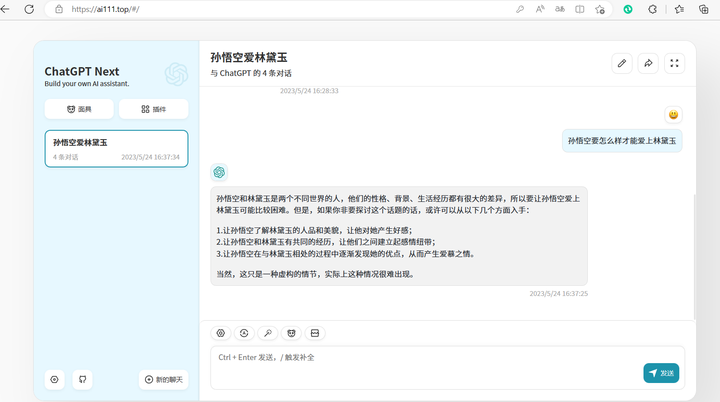Viewport: 720px width, 402px height.
Task: Open saved passwords key icon
Action: pyautogui.click(x=520, y=9)
